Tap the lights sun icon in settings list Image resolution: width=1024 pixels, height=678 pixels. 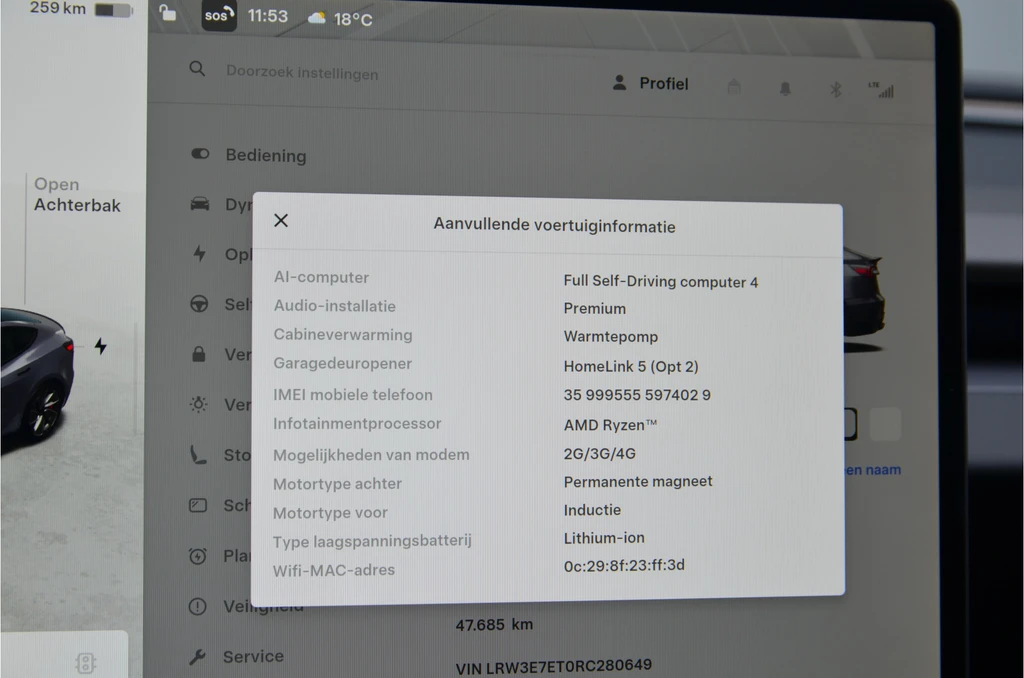coord(199,404)
